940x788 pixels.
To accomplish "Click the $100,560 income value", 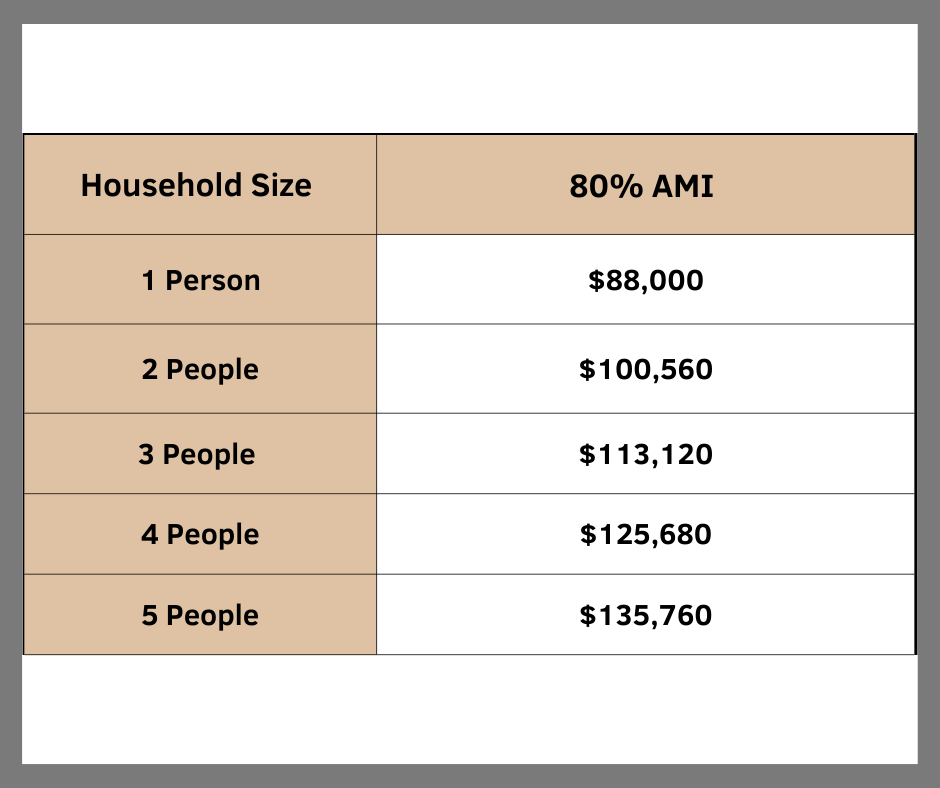I will (x=646, y=370).
